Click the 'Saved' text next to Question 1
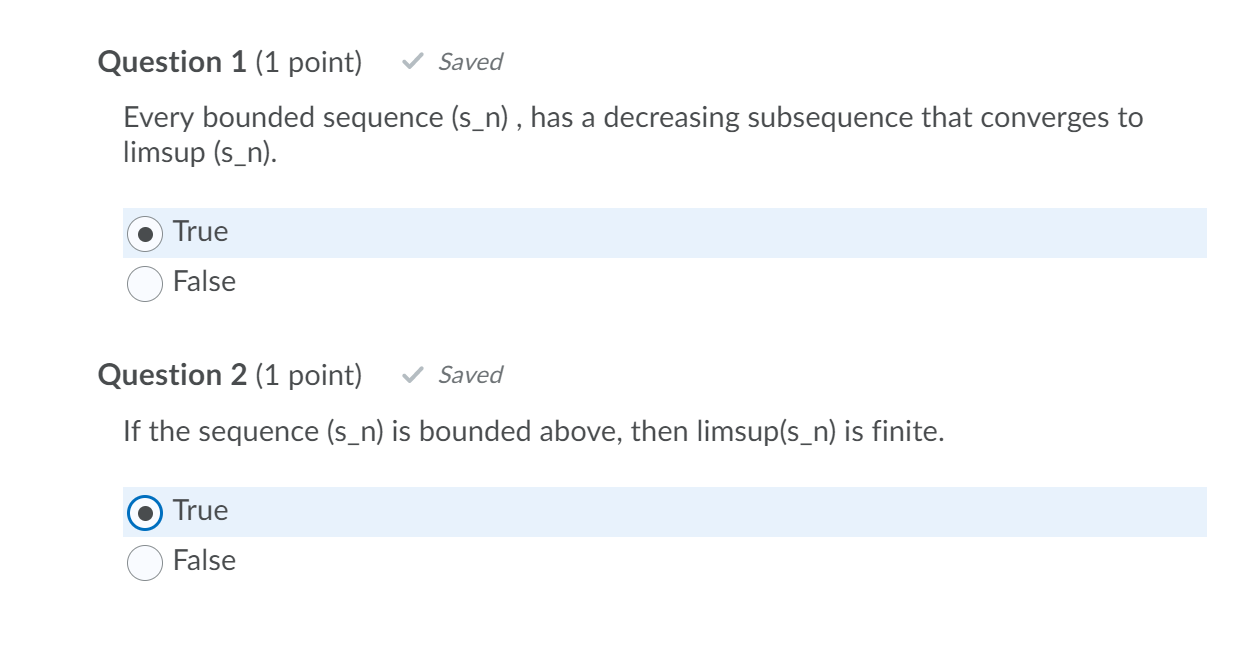This screenshot has width=1258, height=663. coord(468,62)
